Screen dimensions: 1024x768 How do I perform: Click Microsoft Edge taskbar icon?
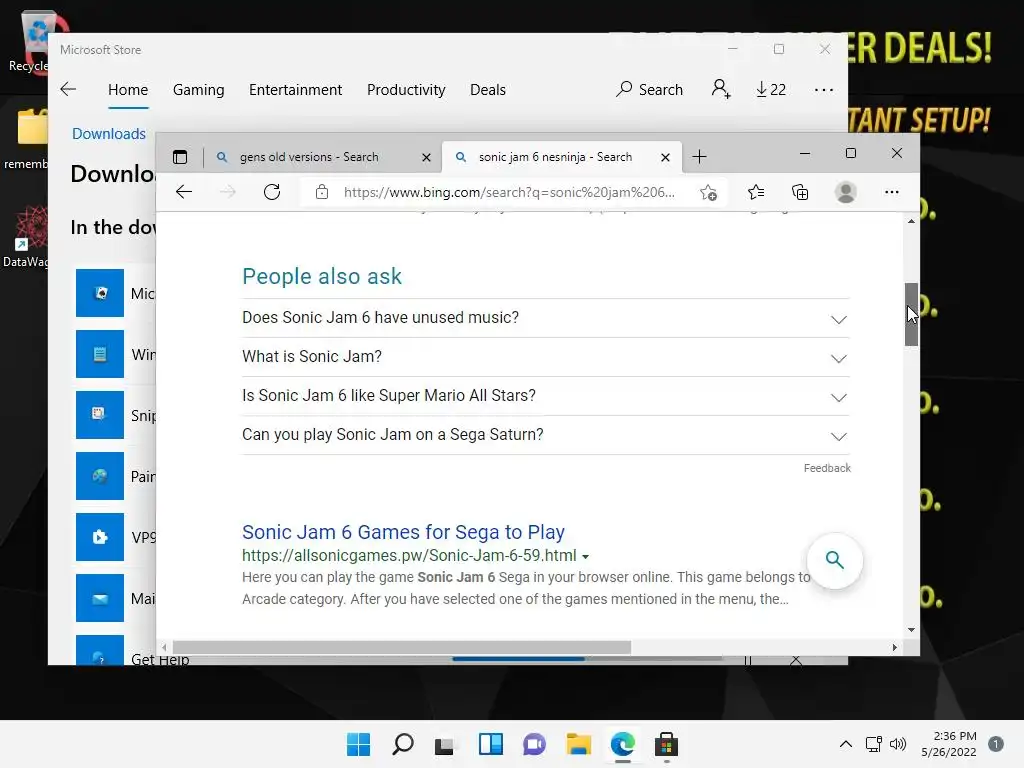[622, 744]
